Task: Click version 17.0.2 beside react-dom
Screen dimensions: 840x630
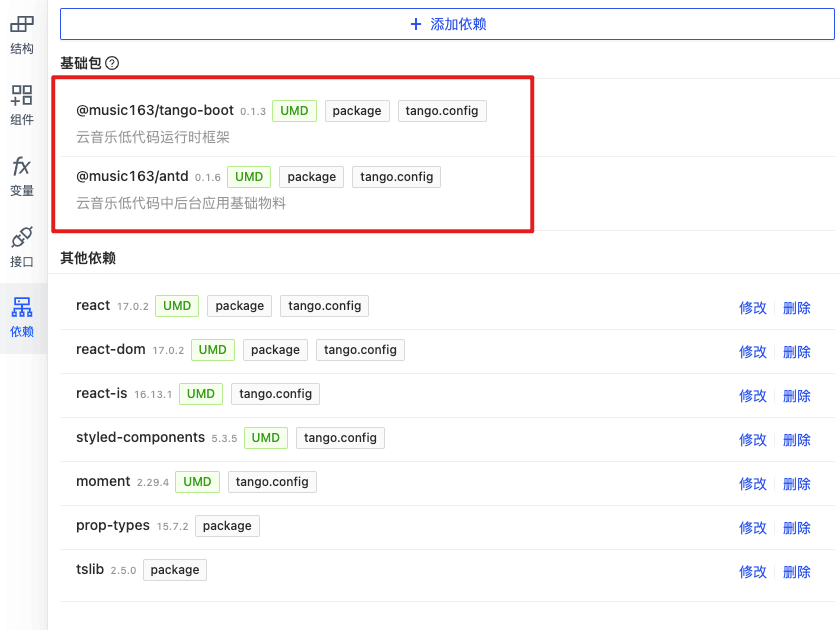Action: [x=168, y=350]
